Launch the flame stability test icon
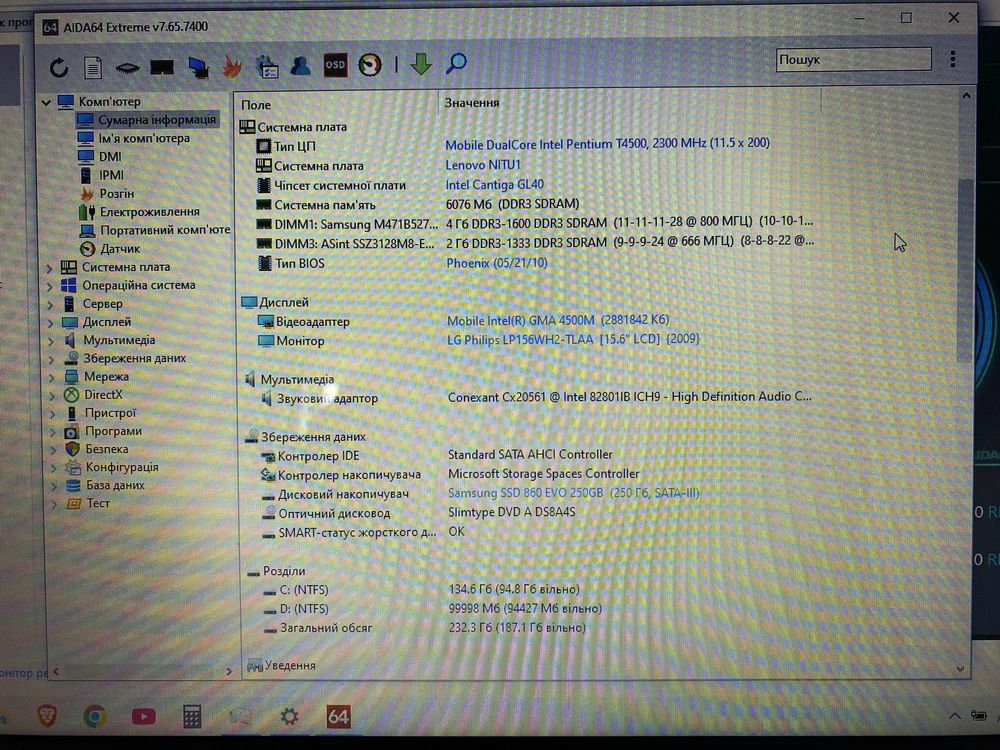Viewport: 1000px width, 750px height. pos(232,66)
